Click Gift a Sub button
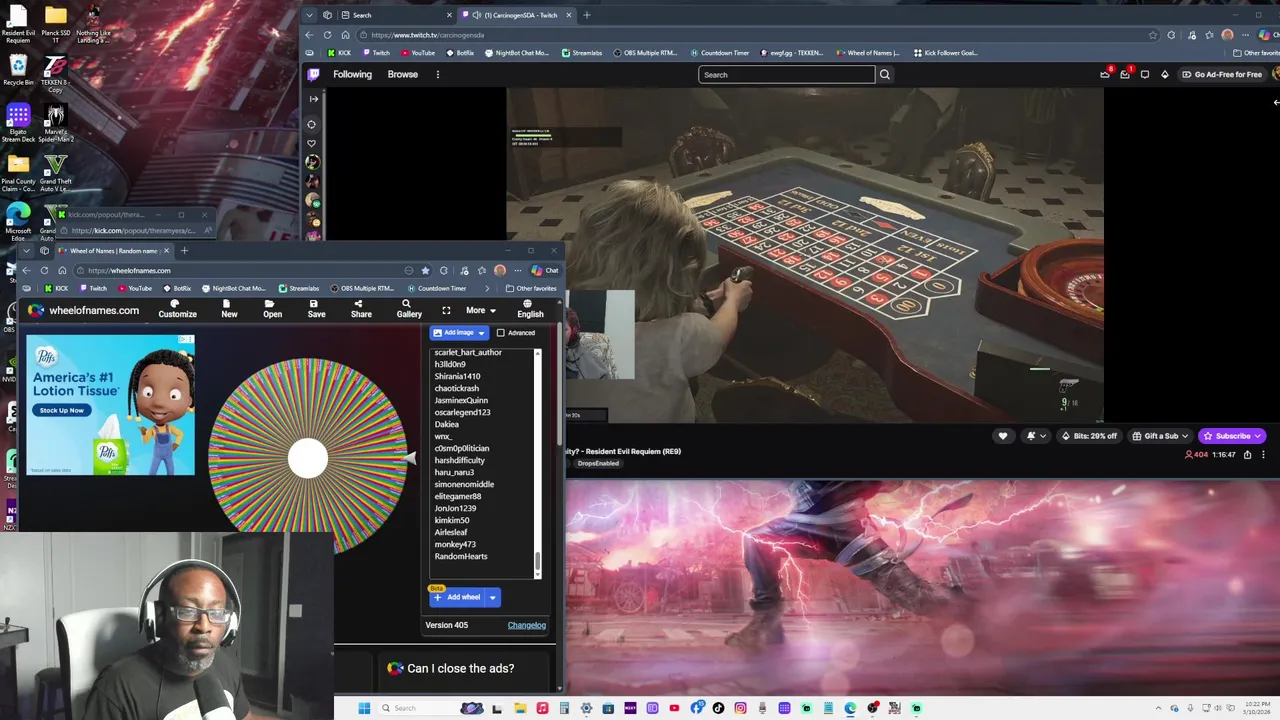 tap(1160, 436)
